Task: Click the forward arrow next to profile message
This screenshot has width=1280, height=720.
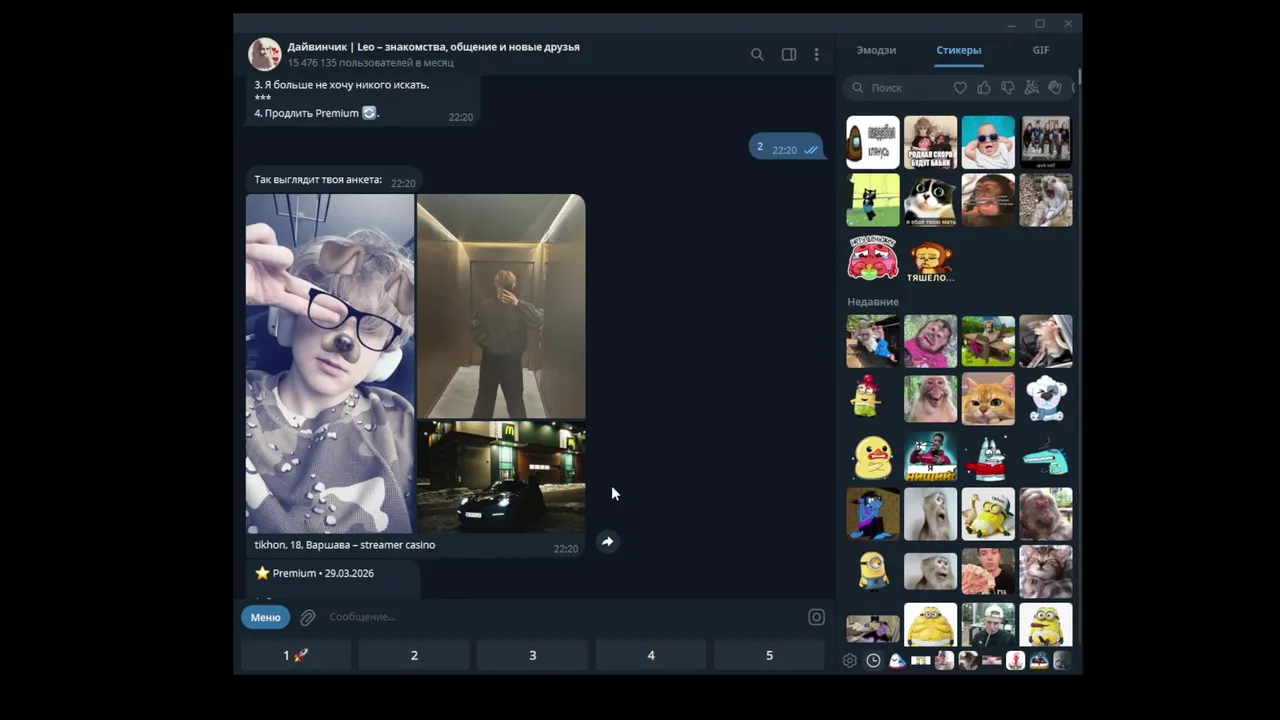Action: [x=607, y=542]
